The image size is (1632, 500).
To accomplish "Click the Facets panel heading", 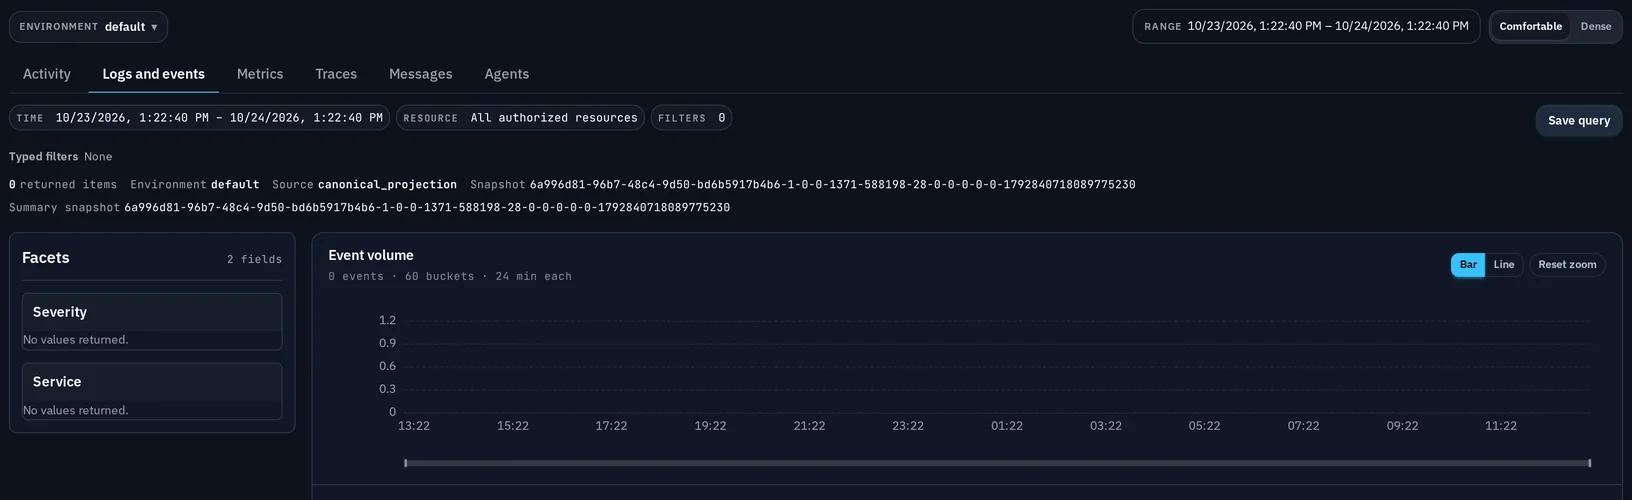I will point(46,258).
